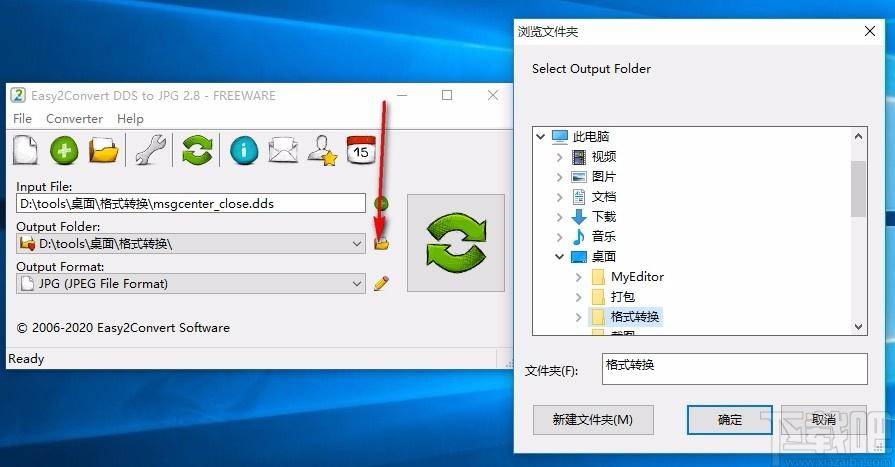Select 此电脑 in folder tree
This screenshot has height=467, width=895.
pyautogui.click(x=591, y=136)
